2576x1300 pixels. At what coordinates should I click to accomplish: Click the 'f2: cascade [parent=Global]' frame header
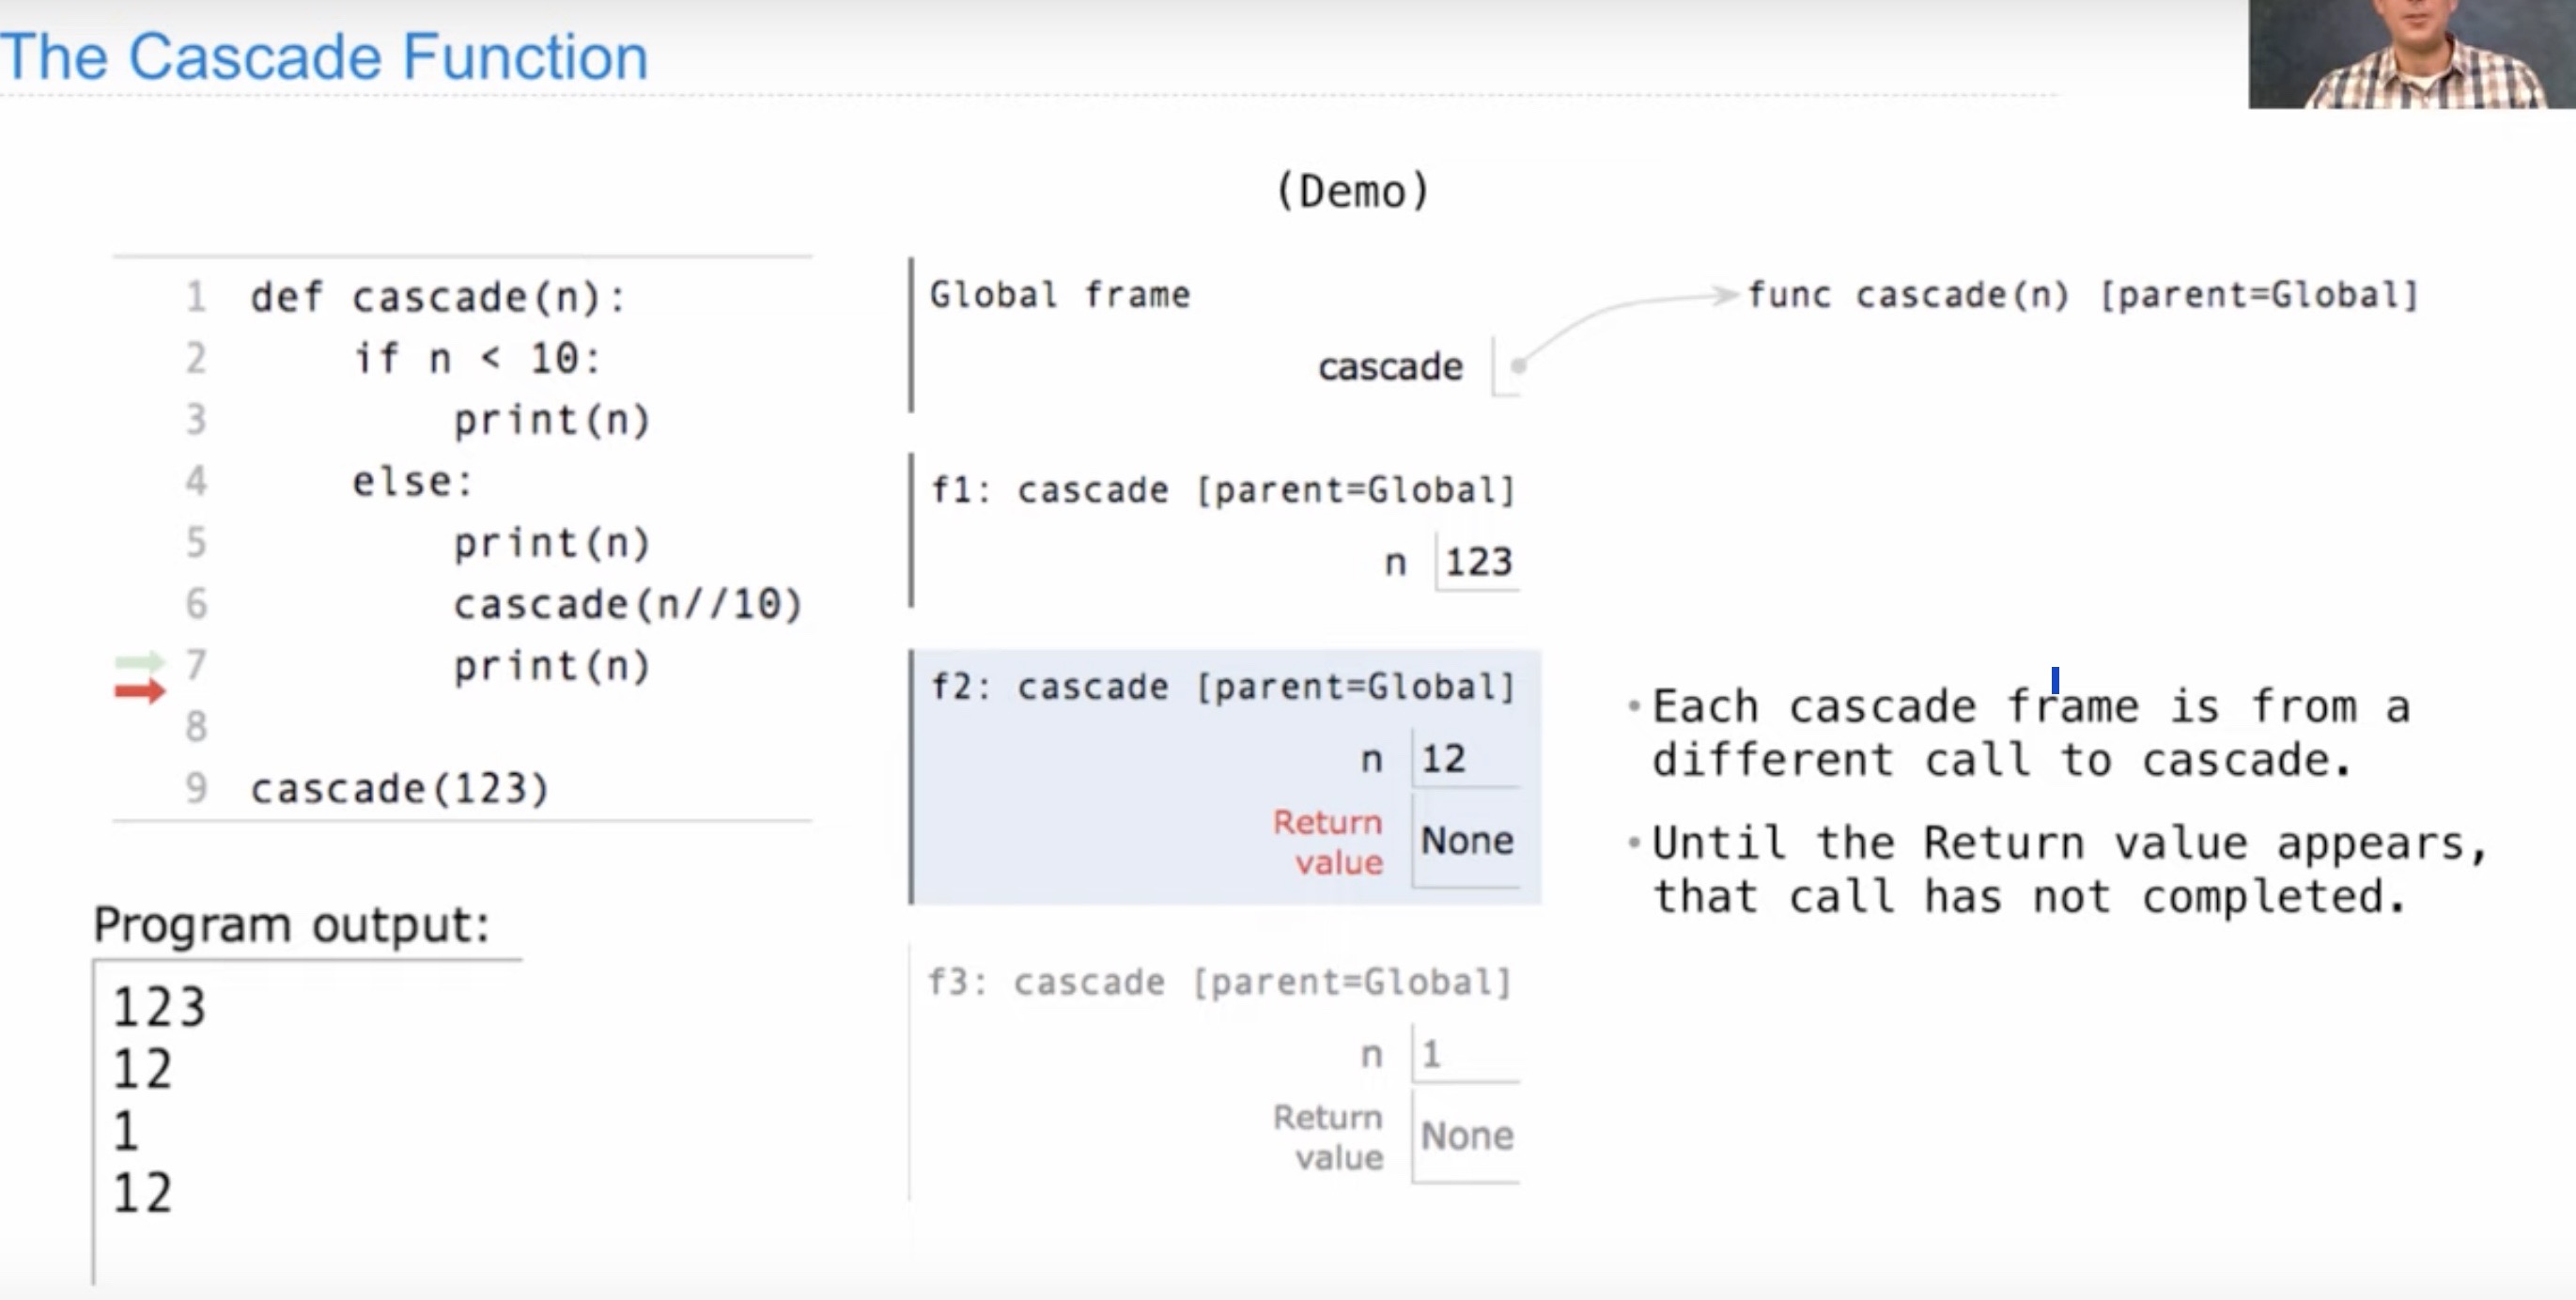[x=1222, y=687]
